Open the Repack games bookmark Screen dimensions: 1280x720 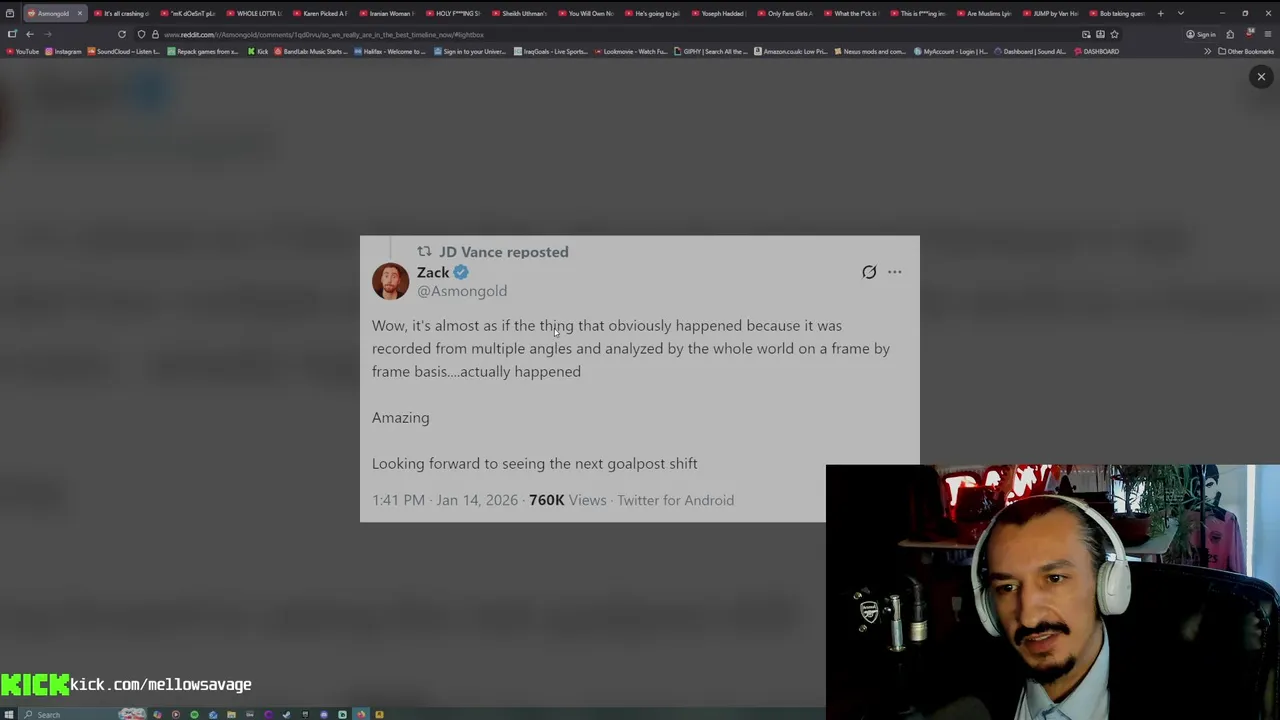(x=203, y=51)
